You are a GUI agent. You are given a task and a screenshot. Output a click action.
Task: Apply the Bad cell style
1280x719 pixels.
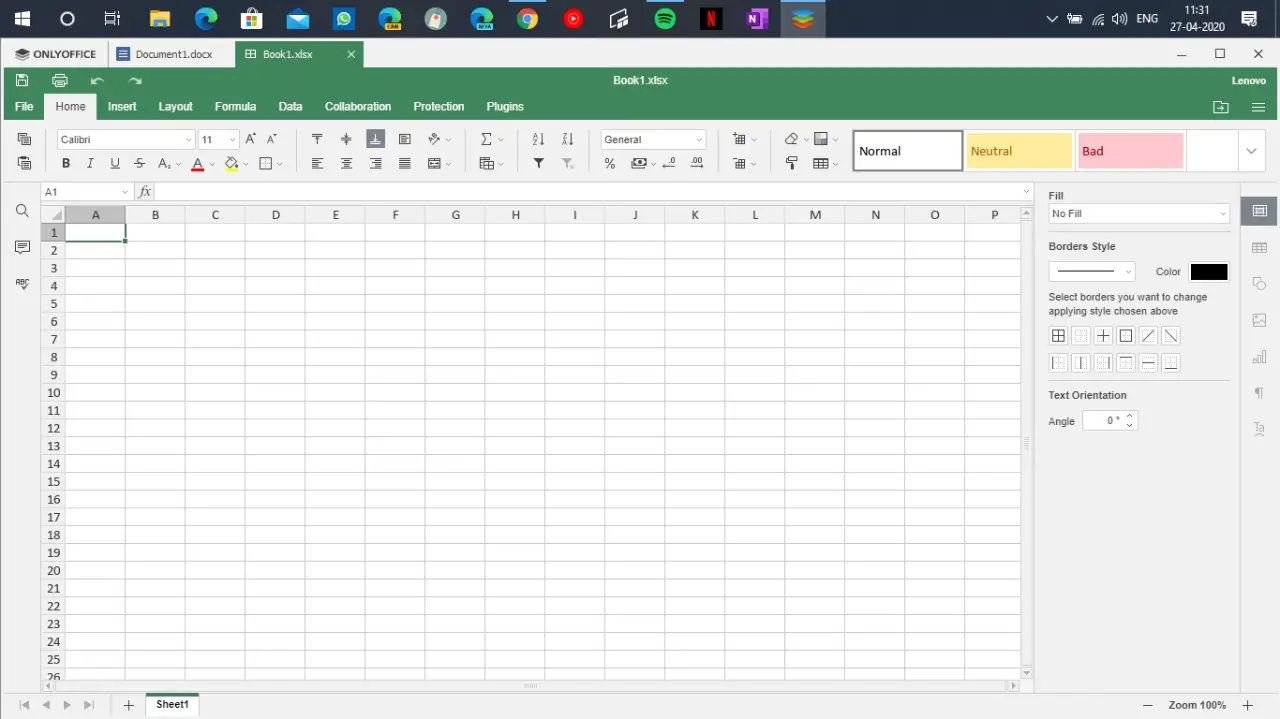(1130, 150)
